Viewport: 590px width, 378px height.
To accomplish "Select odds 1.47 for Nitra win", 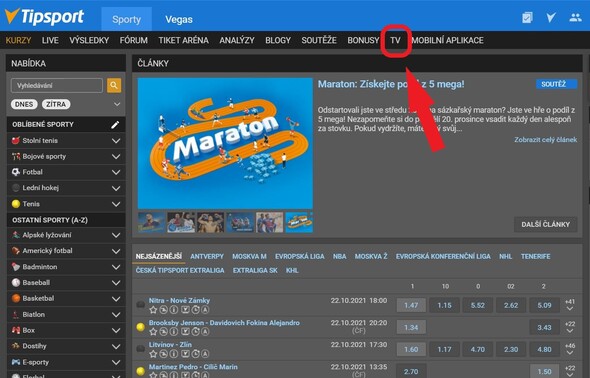I will click(x=411, y=305).
